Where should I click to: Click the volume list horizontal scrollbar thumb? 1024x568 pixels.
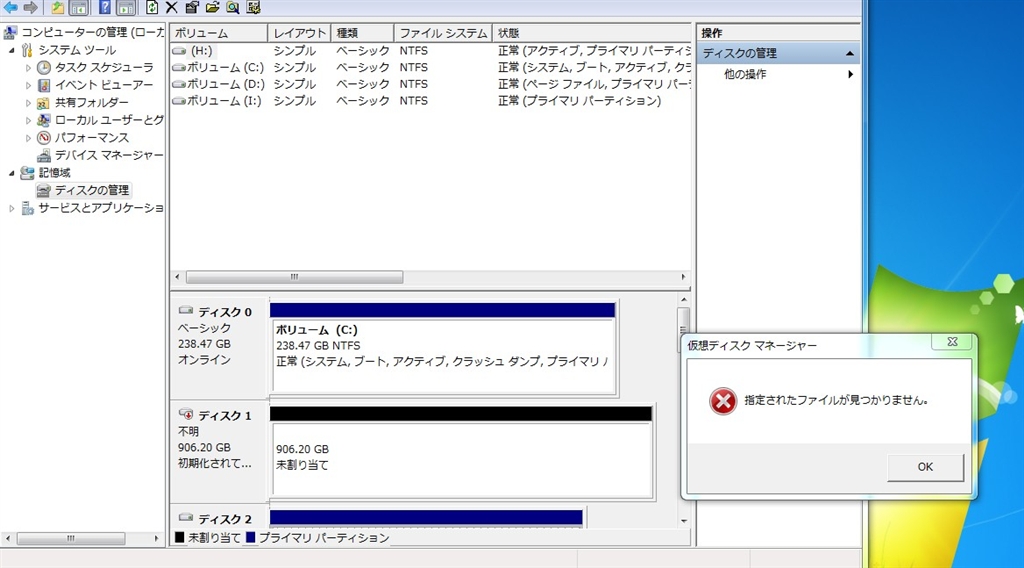tap(295, 277)
